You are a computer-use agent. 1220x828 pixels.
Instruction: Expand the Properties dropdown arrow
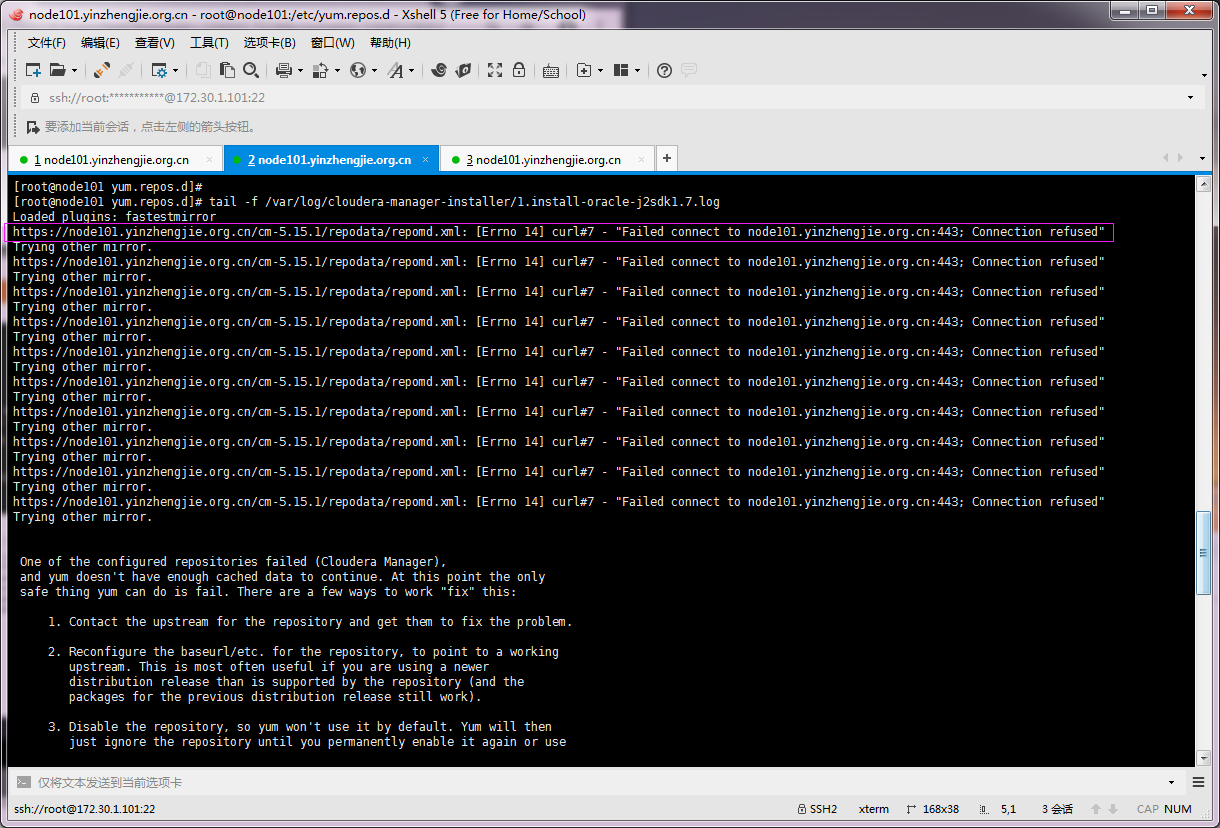pyautogui.click(x=176, y=71)
